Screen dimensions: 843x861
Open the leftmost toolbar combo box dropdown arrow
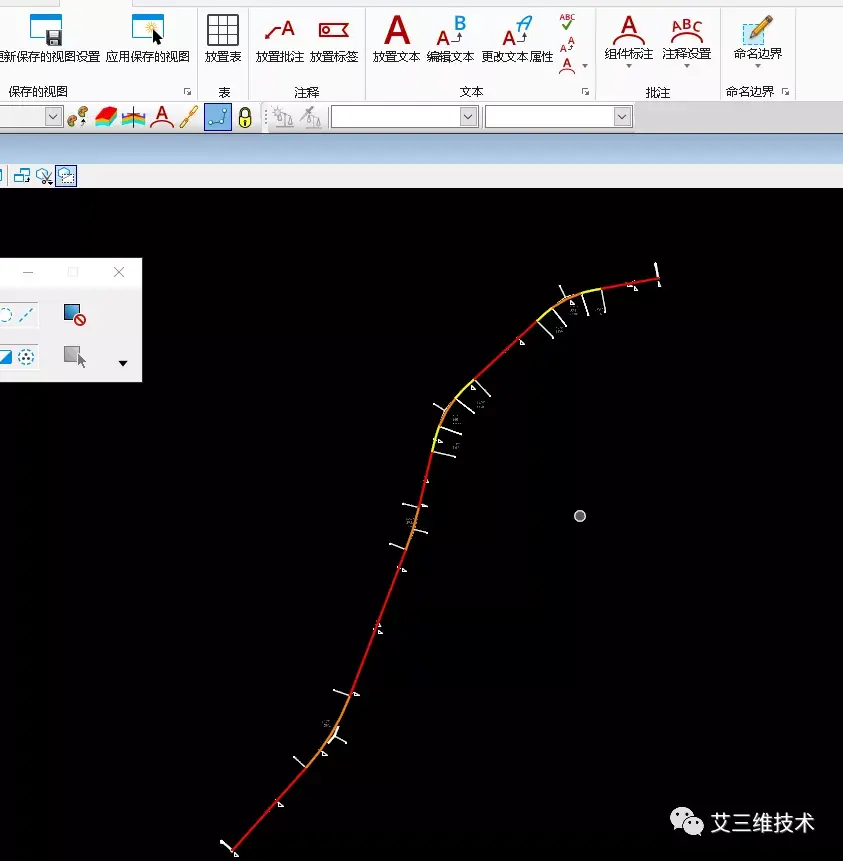[53, 116]
